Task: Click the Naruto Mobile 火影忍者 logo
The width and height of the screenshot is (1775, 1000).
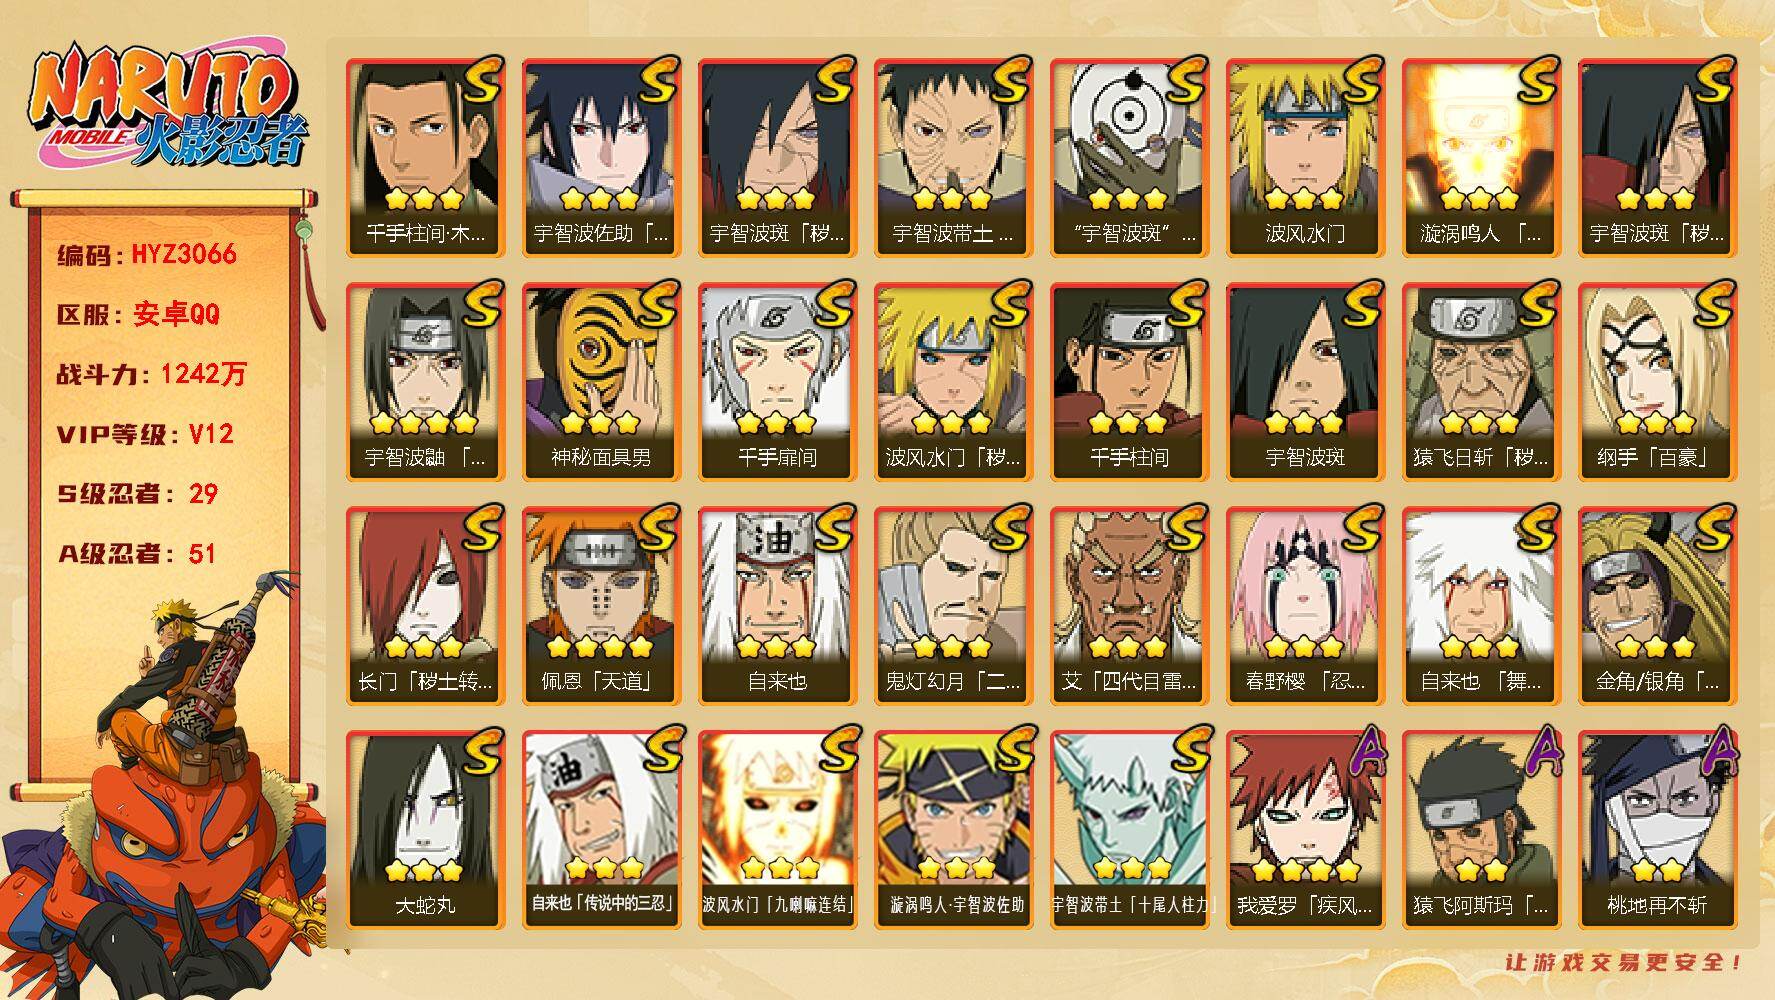Action: point(168,109)
